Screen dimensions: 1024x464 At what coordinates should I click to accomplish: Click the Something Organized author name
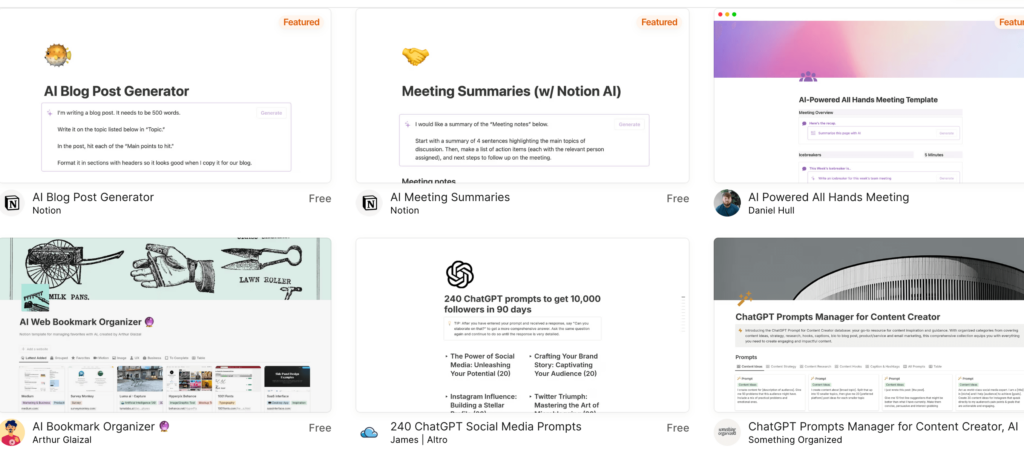795,440
